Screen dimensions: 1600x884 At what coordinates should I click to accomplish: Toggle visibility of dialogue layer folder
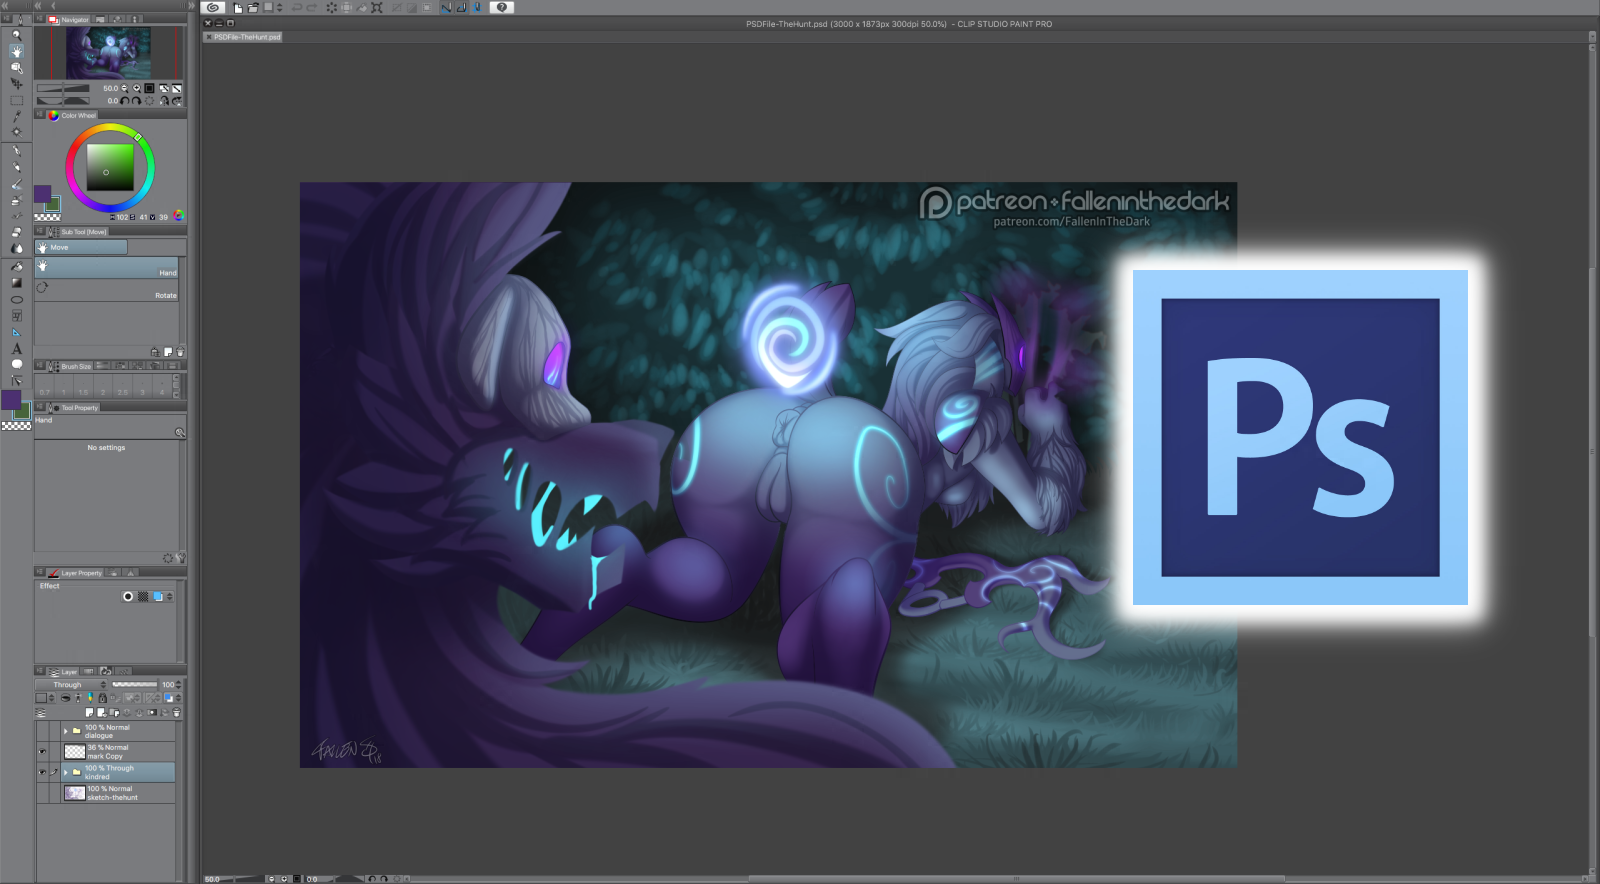42,731
